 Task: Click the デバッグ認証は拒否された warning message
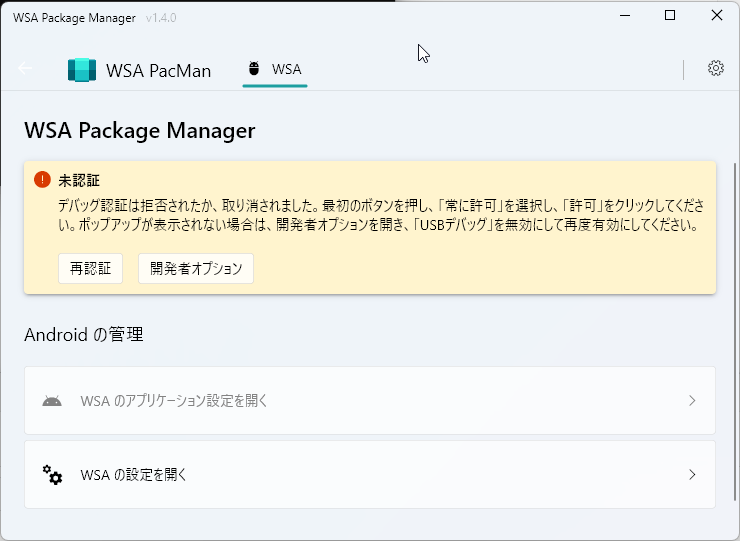(x=381, y=215)
